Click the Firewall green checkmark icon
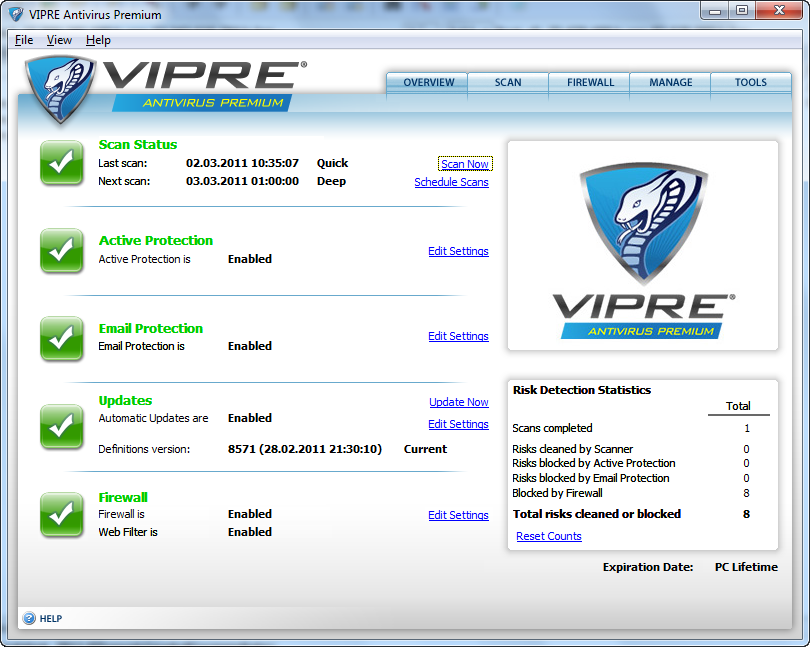 coord(61,514)
